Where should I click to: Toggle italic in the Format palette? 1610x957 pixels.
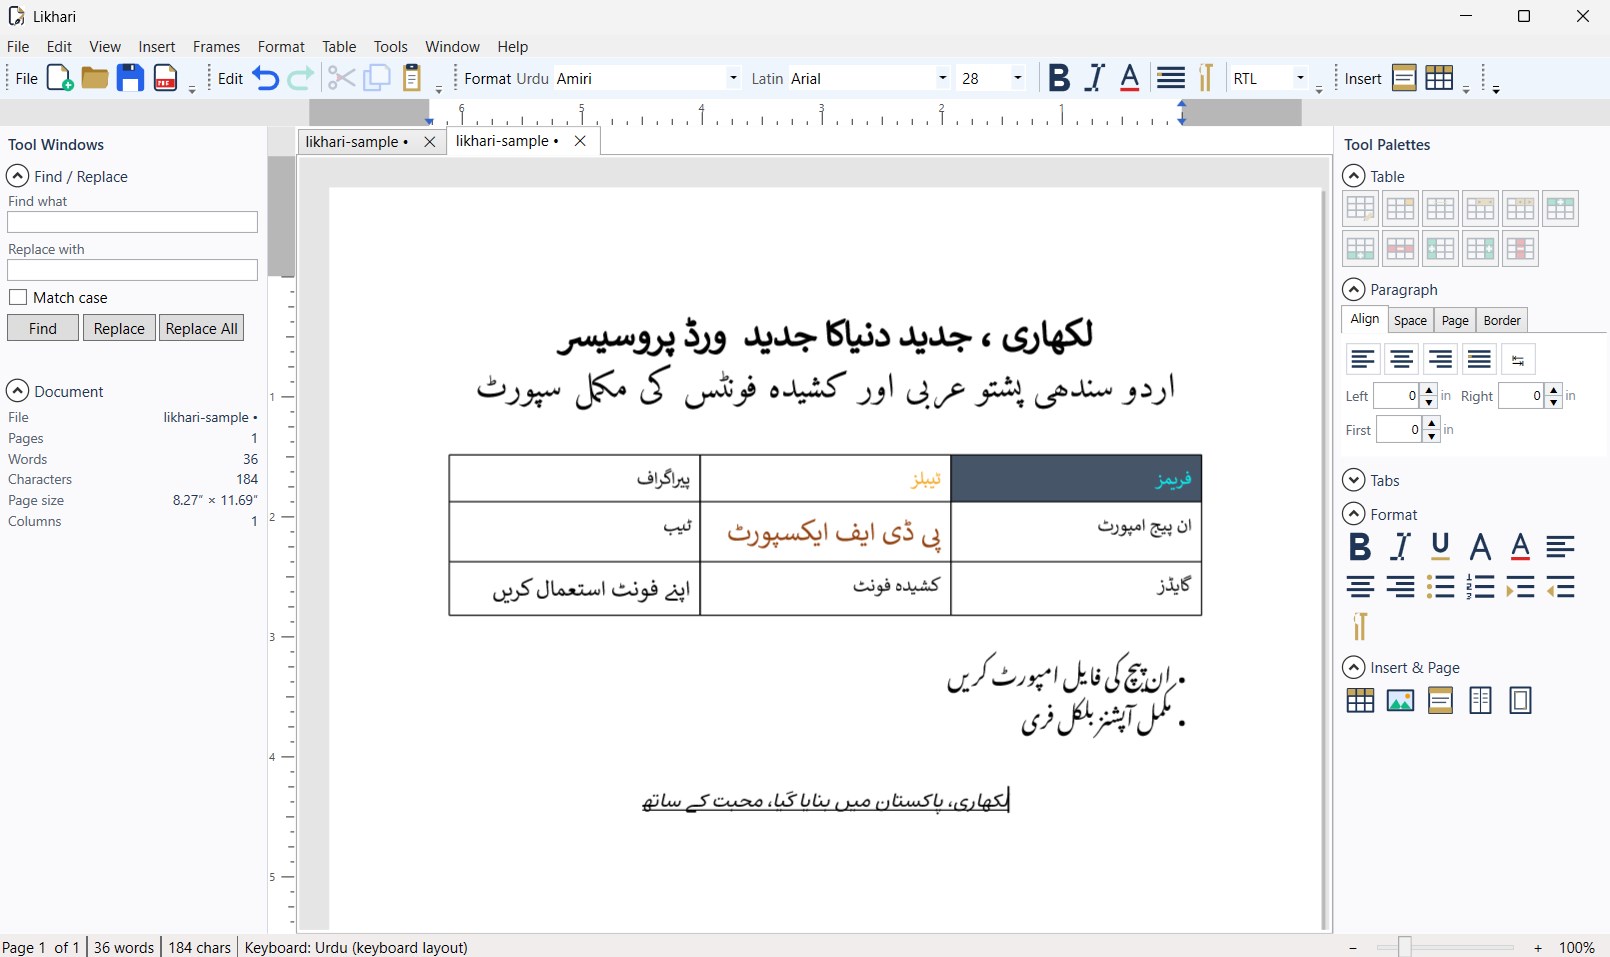[x=1400, y=546]
